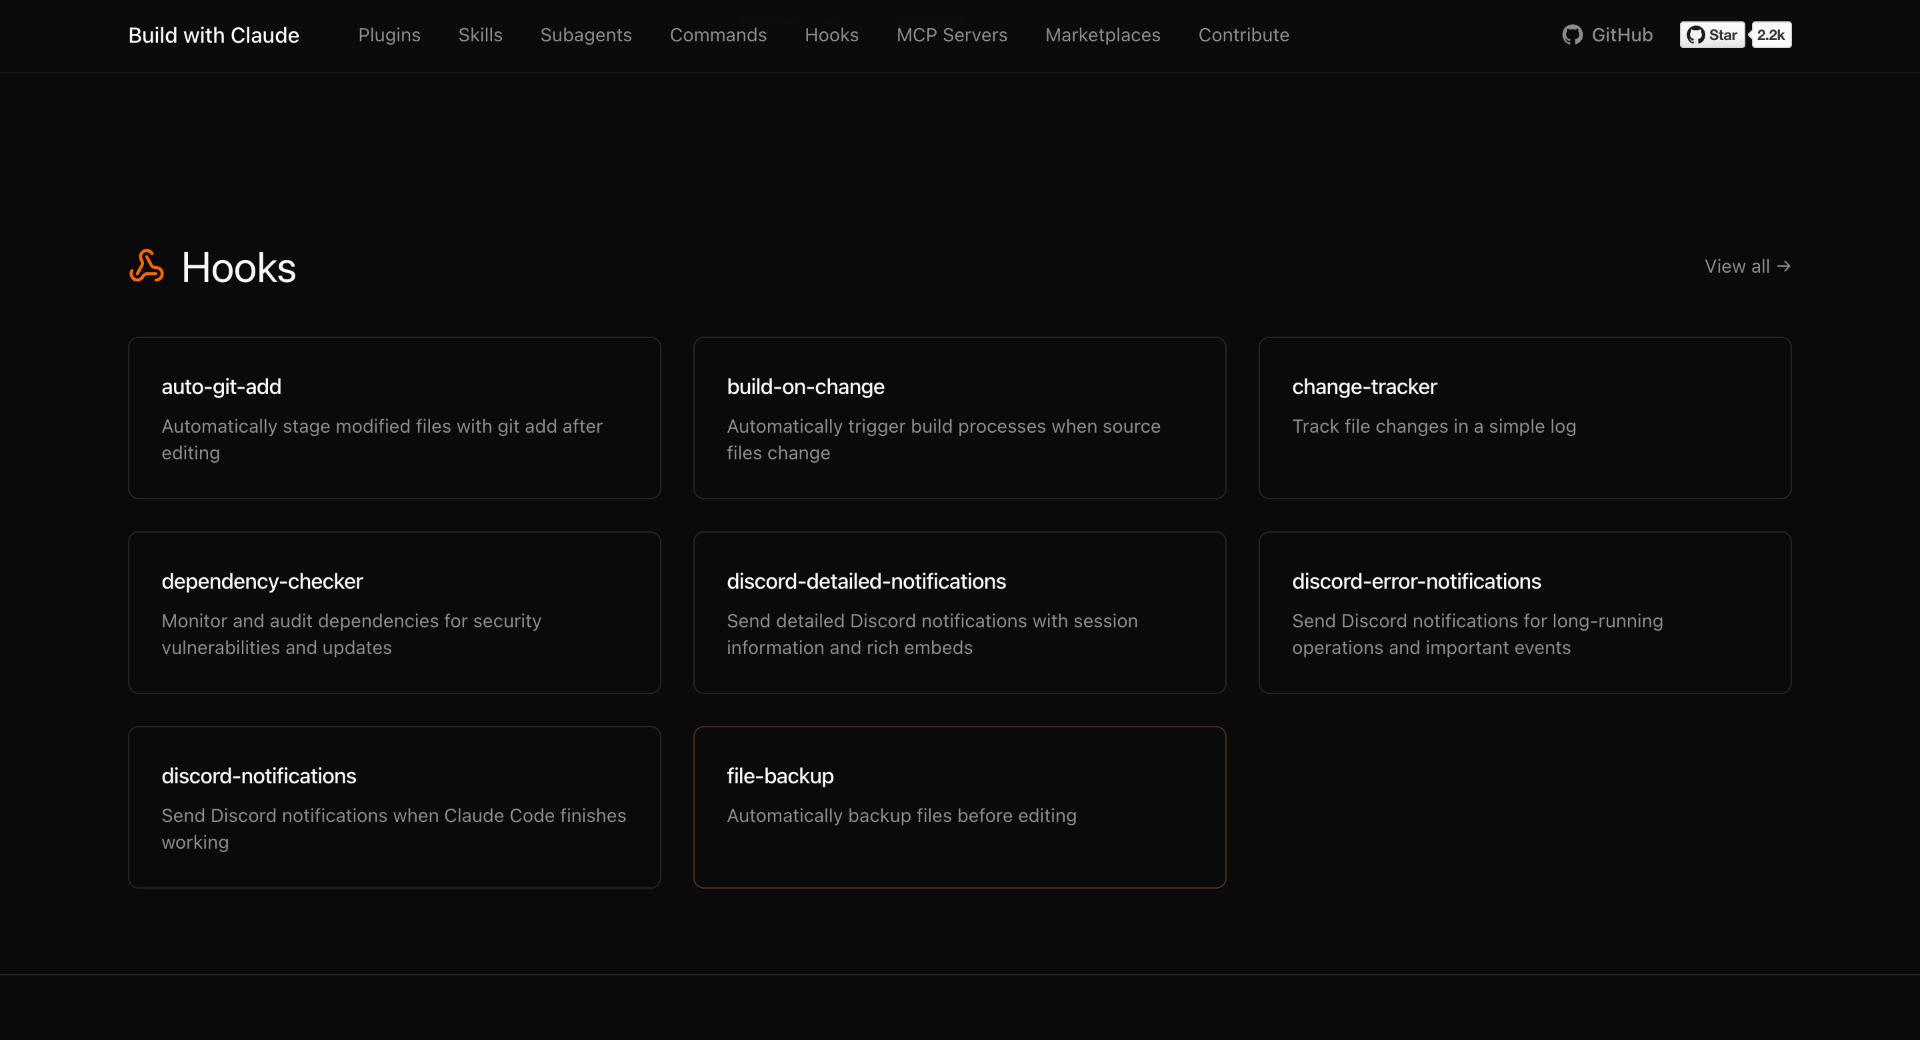Click the 2.2k star count badge
Image resolution: width=1920 pixels, height=1040 pixels.
pos(1771,34)
